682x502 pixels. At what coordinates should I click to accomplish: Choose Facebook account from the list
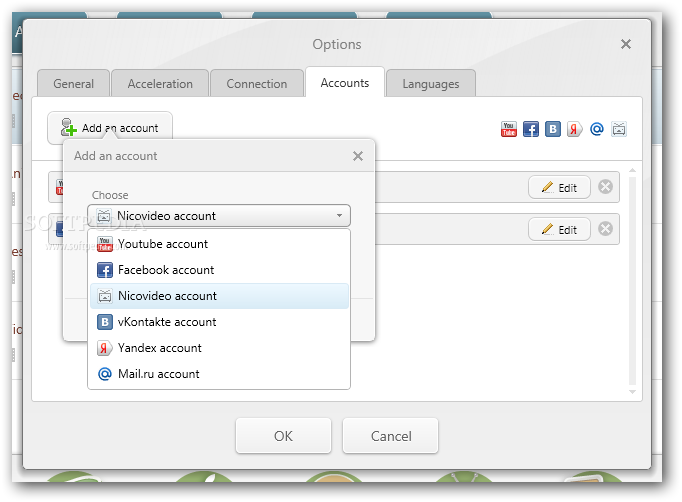(x=219, y=270)
